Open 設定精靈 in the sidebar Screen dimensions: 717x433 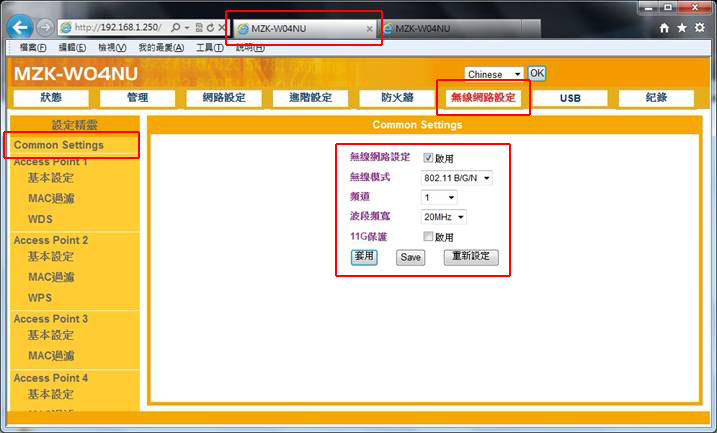click(x=75, y=125)
